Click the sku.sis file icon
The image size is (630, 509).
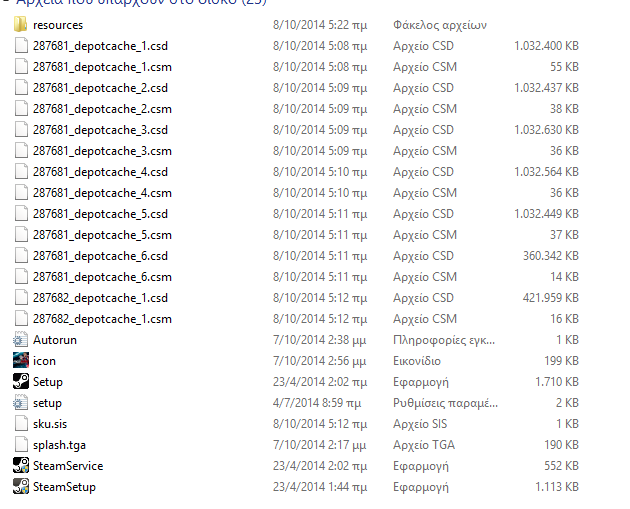click(21, 423)
